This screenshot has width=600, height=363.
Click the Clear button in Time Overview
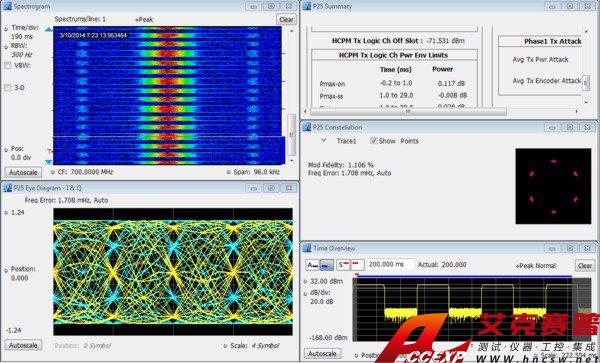click(x=585, y=265)
